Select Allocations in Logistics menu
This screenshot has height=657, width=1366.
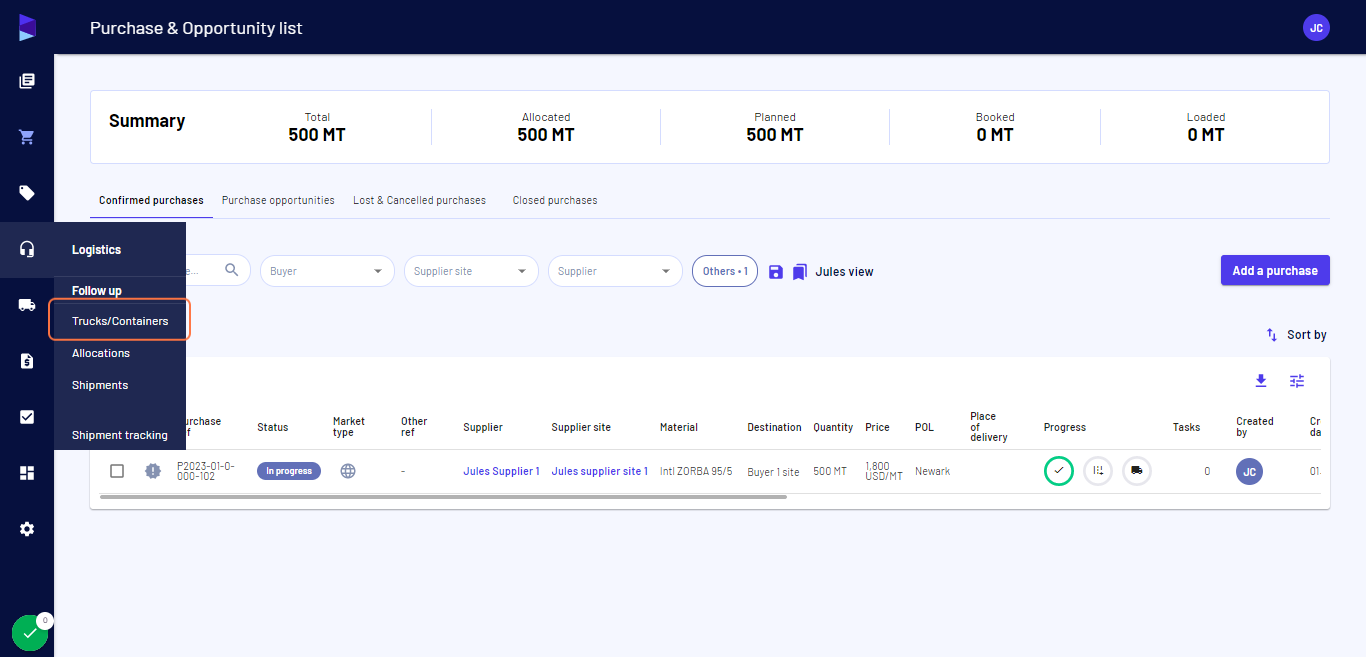tap(101, 353)
